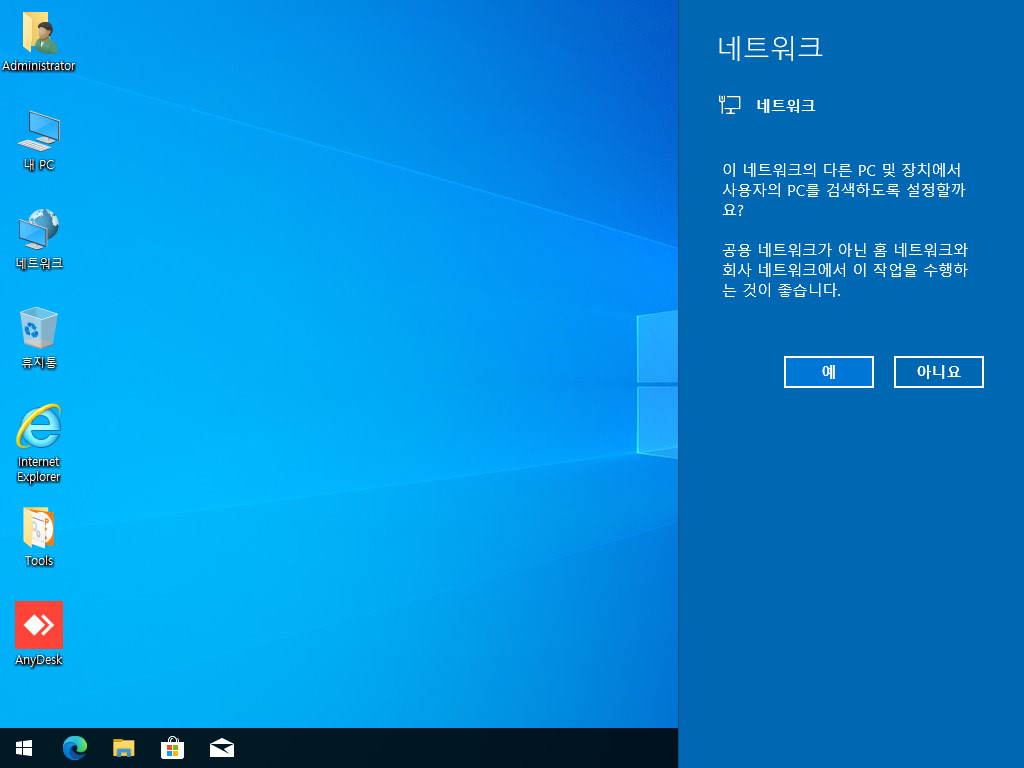Select the Internet Explorer desktop icon

point(39,443)
